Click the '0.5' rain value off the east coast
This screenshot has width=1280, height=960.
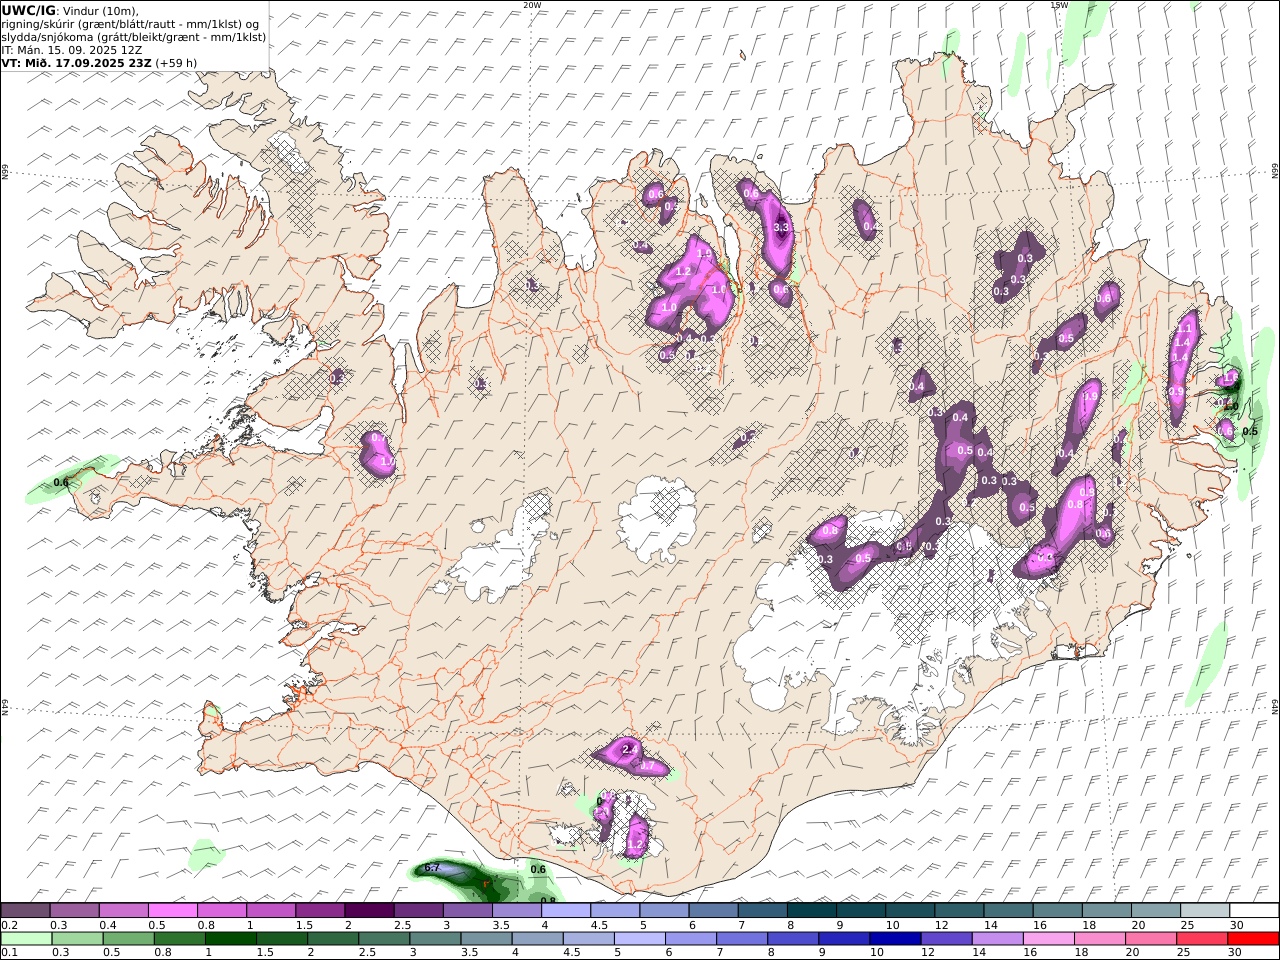(x=1250, y=432)
